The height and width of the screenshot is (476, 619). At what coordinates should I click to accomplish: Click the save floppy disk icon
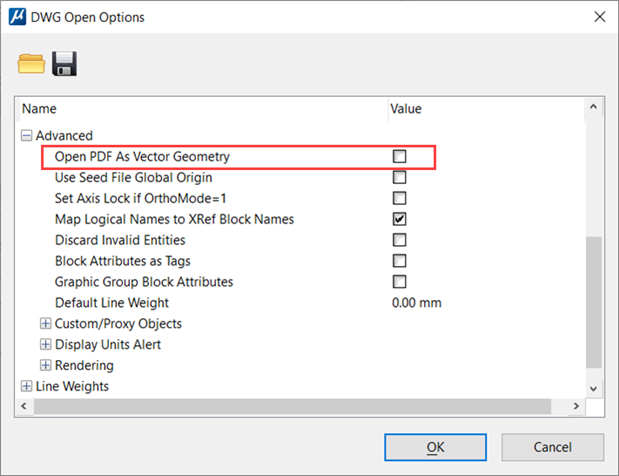pos(65,65)
